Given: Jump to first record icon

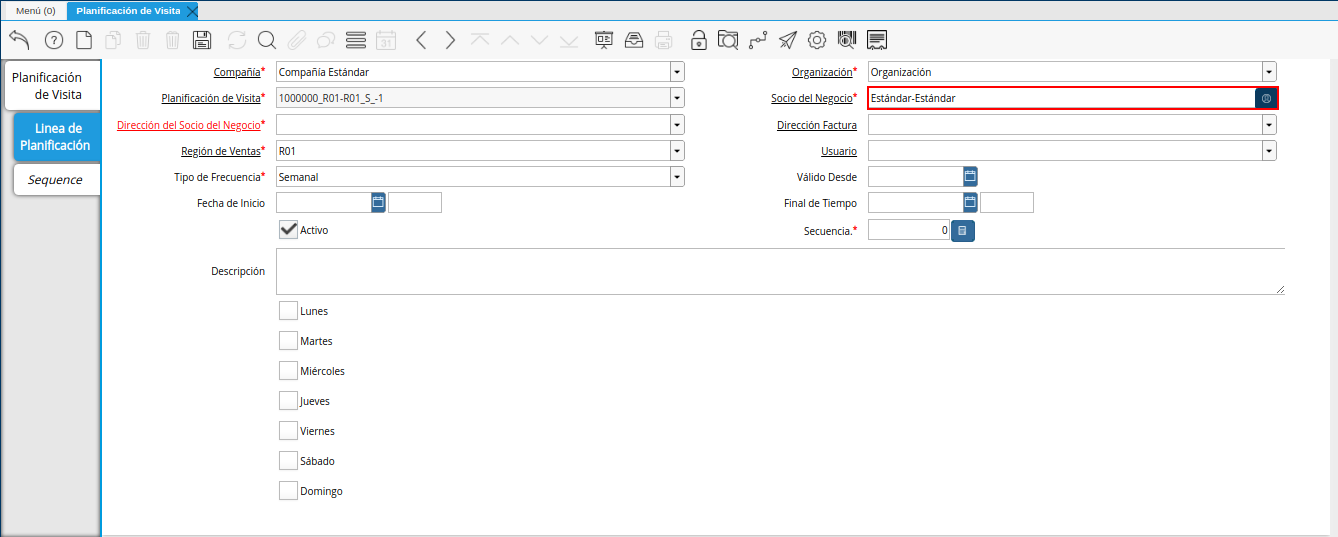Looking at the screenshot, I should tap(480, 40).
